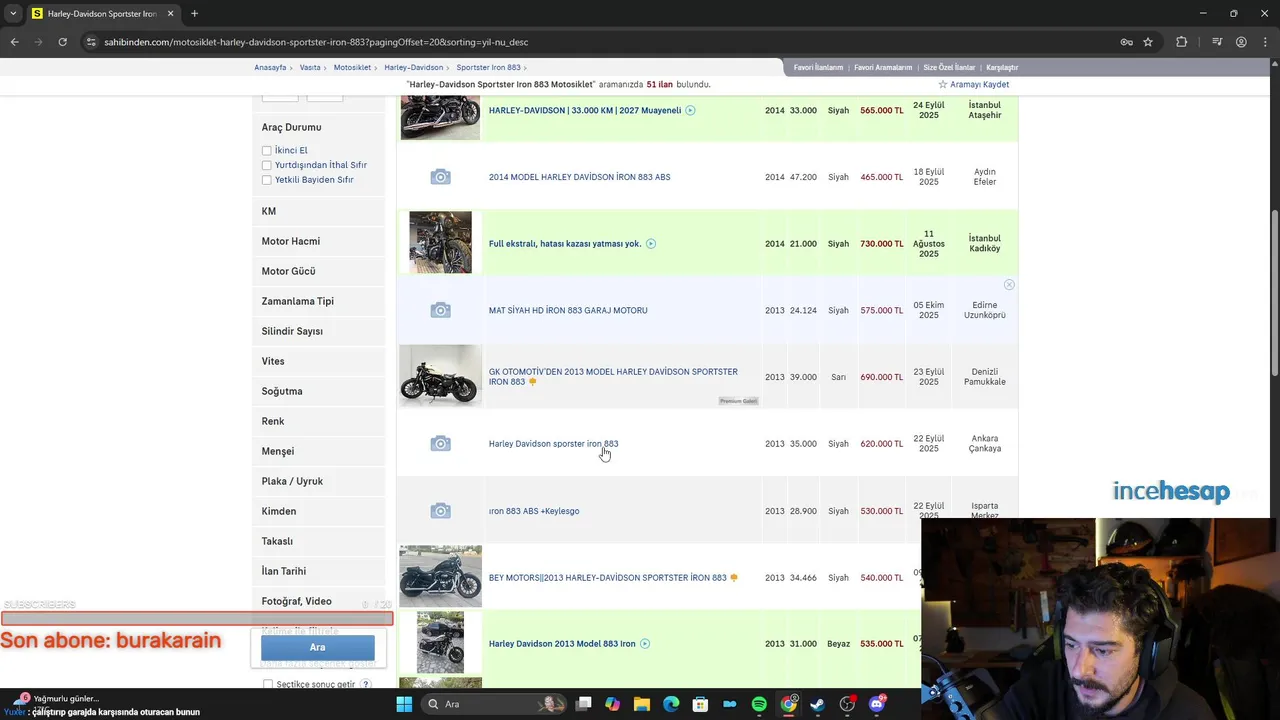The width and height of the screenshot is (1280, 720).
Task: Open Discord from the taskbar
Action: pos(877,704)
